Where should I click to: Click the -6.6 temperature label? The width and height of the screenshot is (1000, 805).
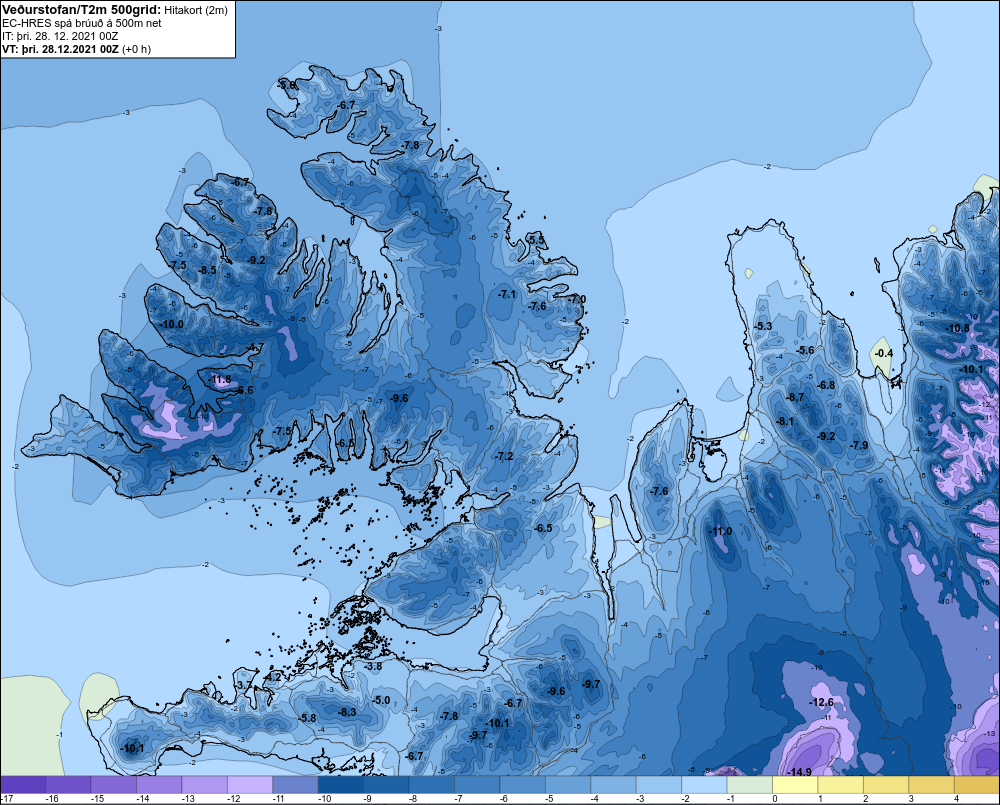tap(244, 390)
